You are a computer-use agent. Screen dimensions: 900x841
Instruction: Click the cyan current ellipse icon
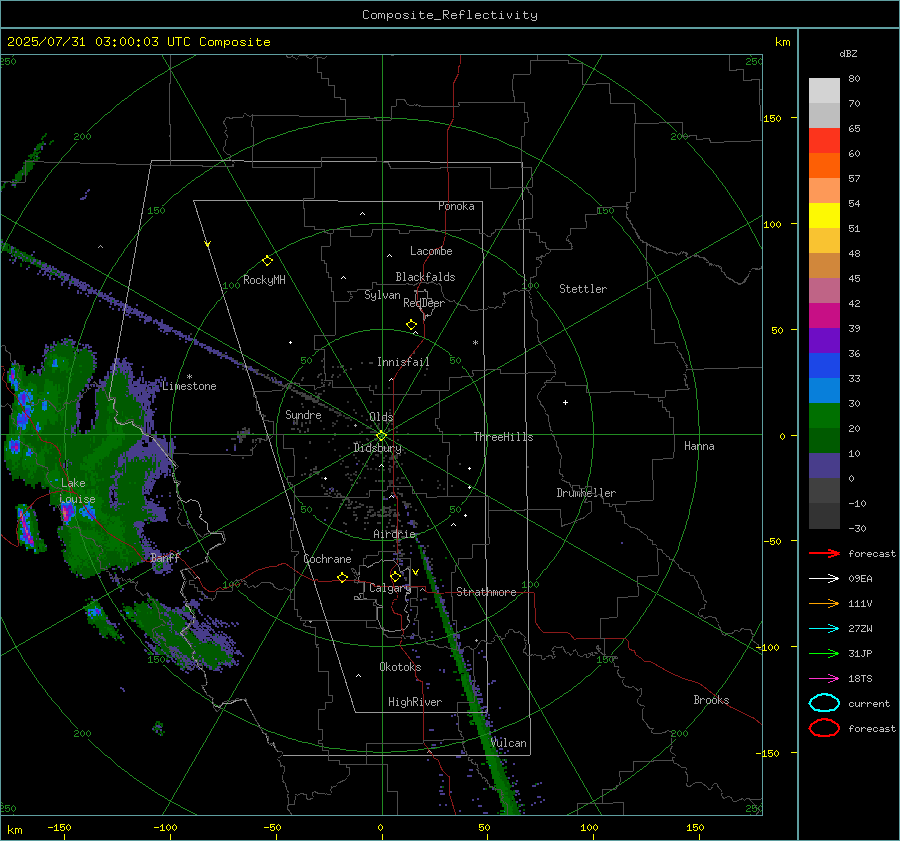(x=824, y=703)
